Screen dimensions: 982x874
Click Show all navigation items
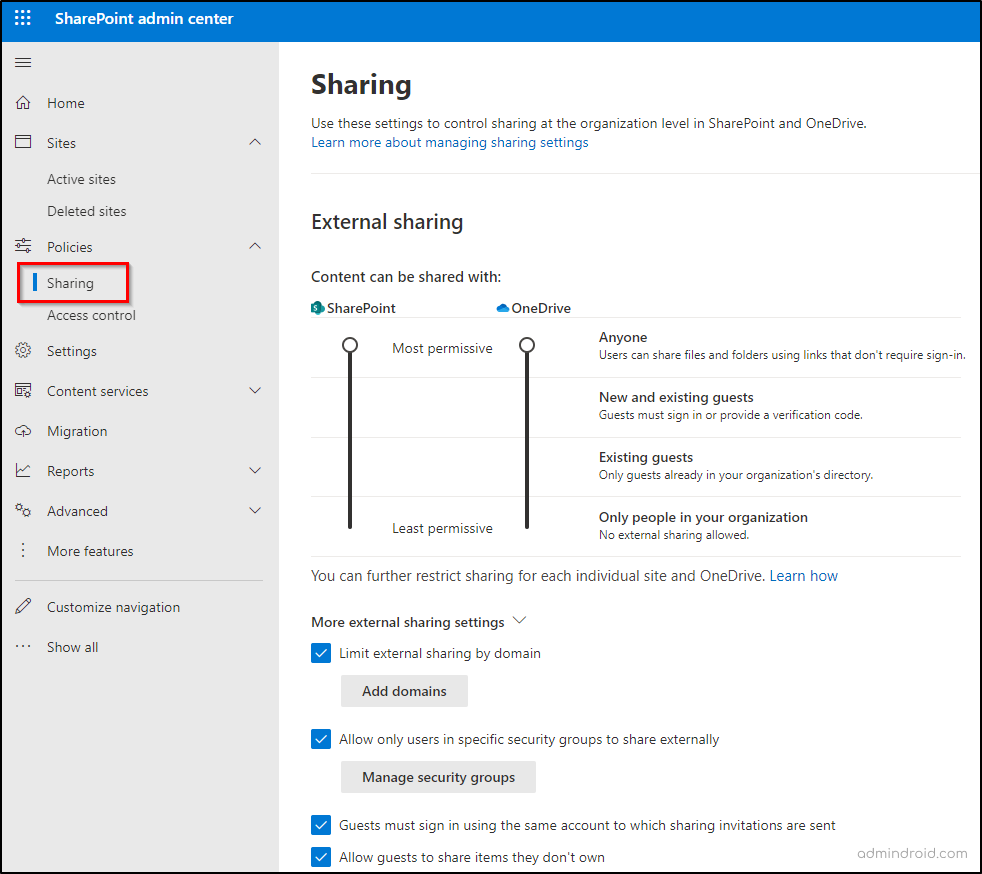pyautogui.click(x=73, y=647)
